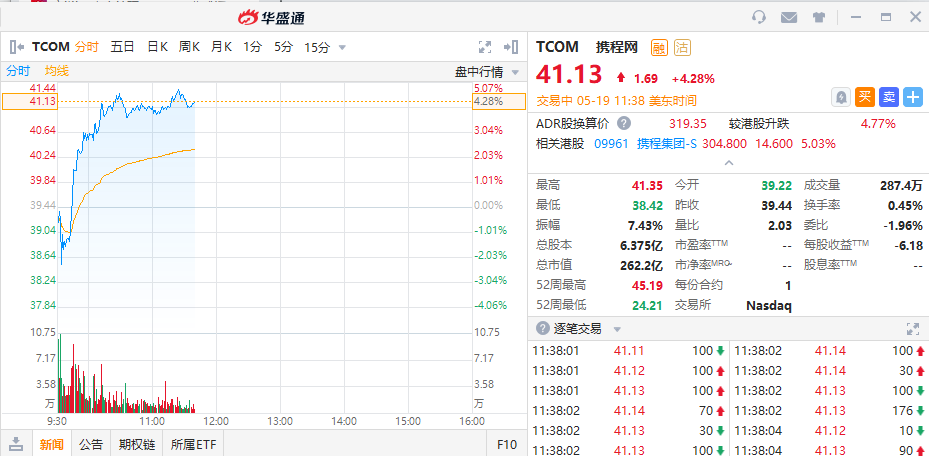This screenshot has height=456, width=929.
Task: Collapse left panel icon beside TCOM
Action: tap(17, 47)
